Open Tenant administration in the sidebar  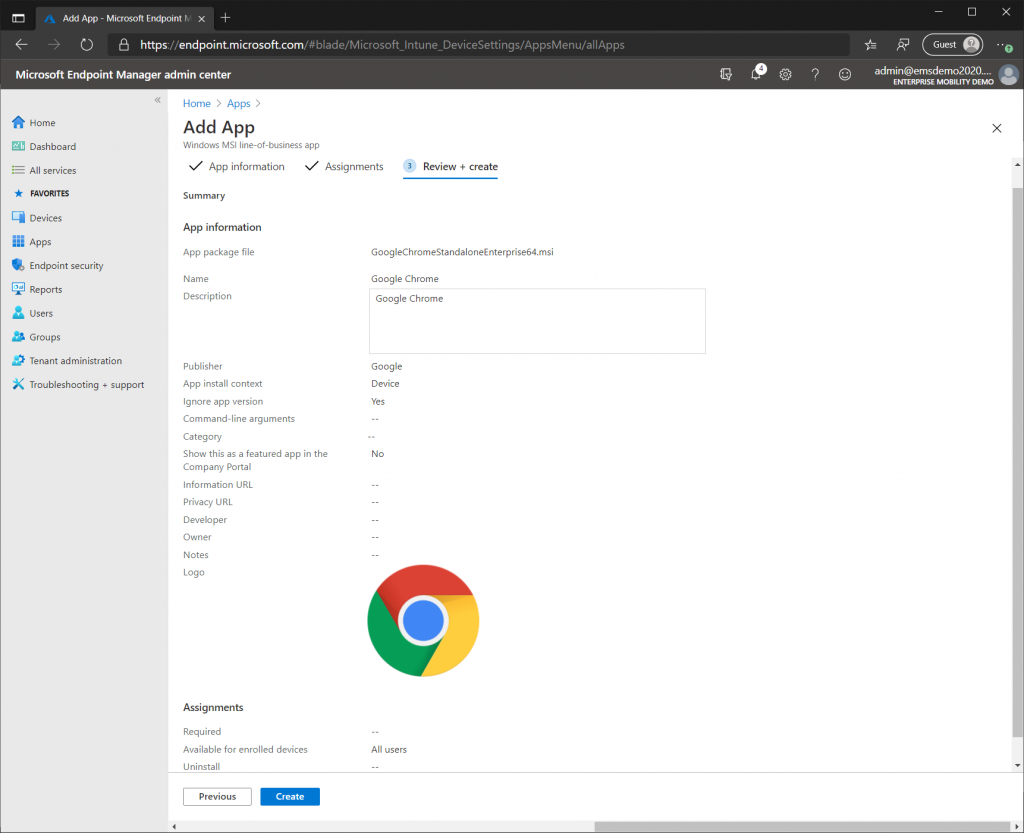67,360
